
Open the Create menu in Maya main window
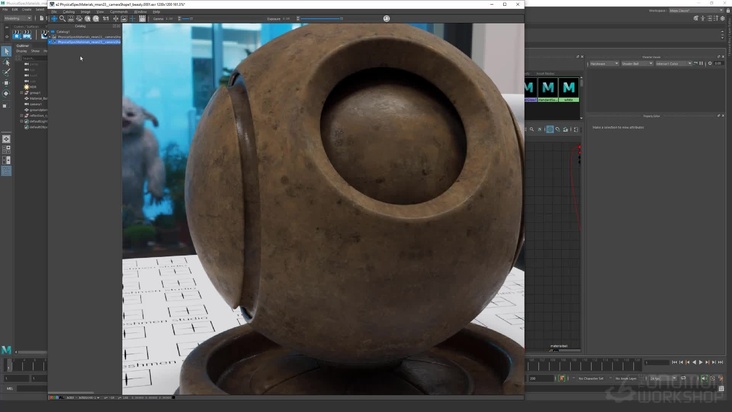click(27, 9)
